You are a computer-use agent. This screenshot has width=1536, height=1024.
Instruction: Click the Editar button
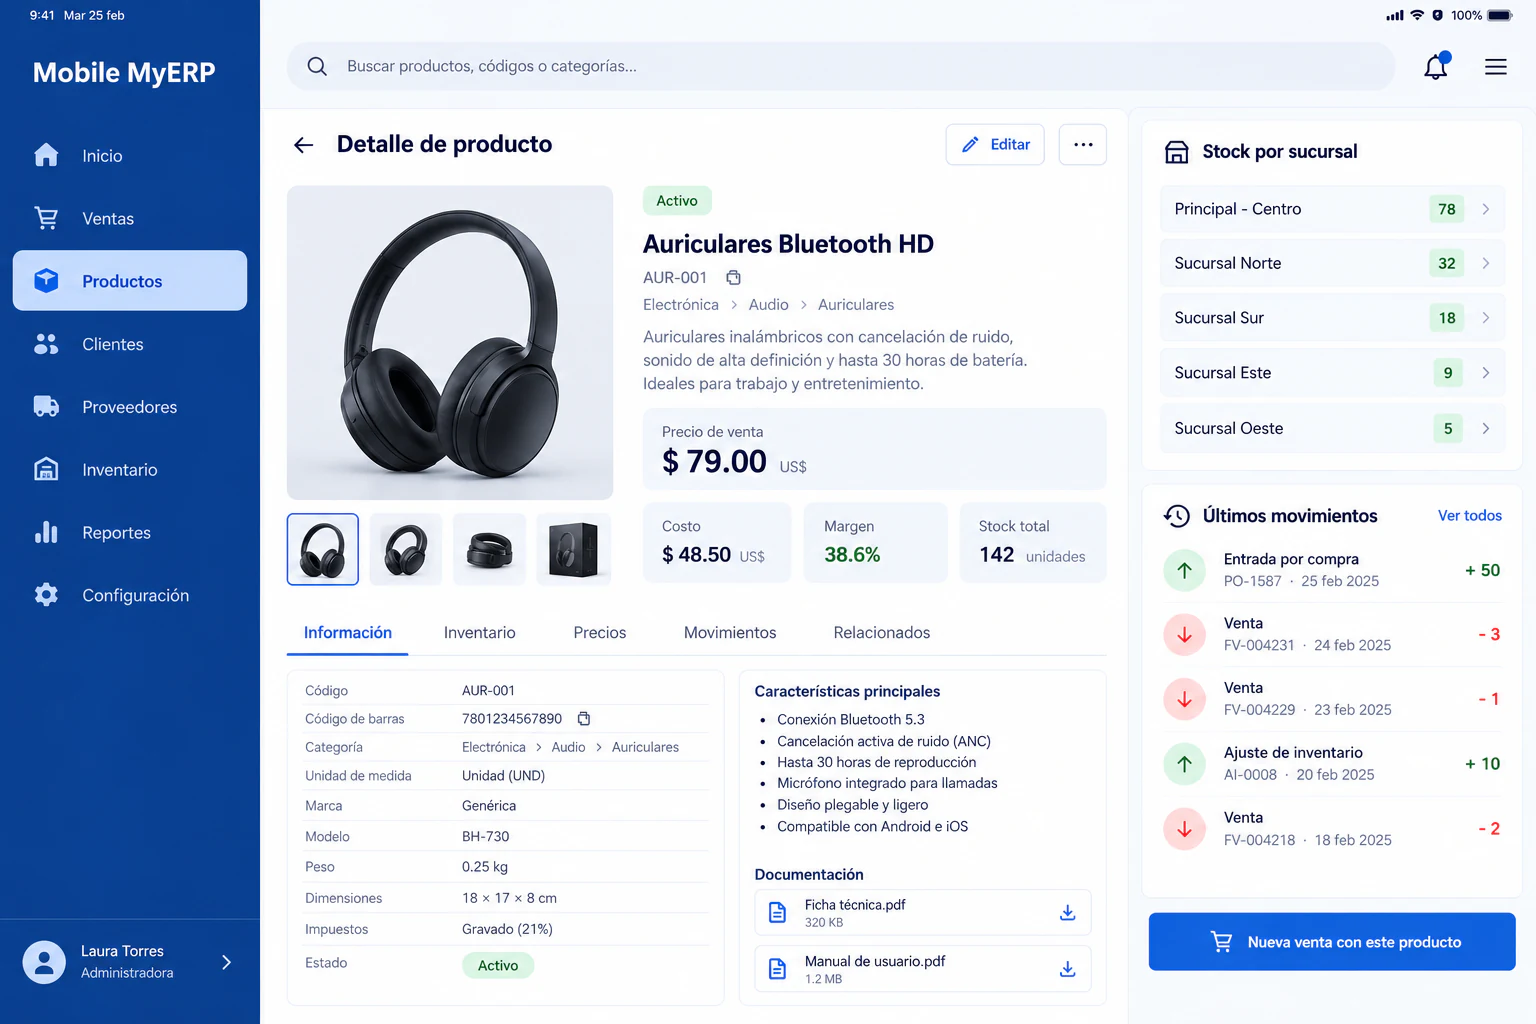pyautogui.click(x=995, y=144)
